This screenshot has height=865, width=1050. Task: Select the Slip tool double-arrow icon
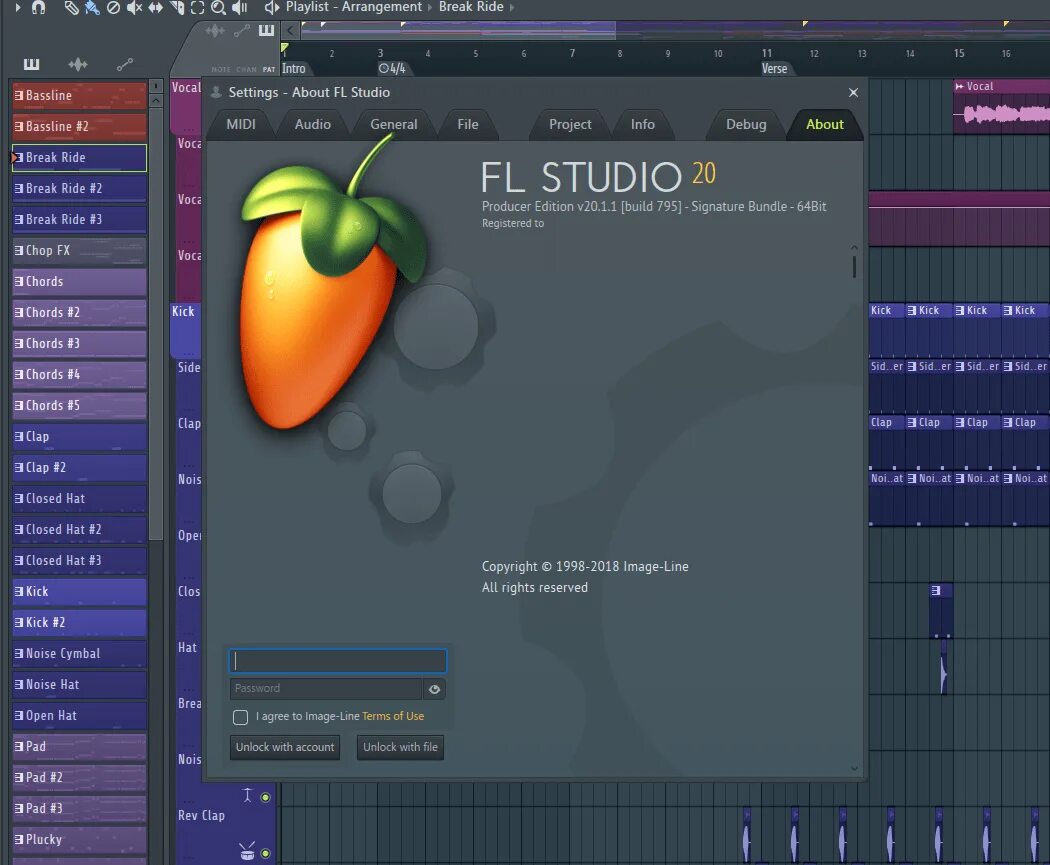coord(155,7)
